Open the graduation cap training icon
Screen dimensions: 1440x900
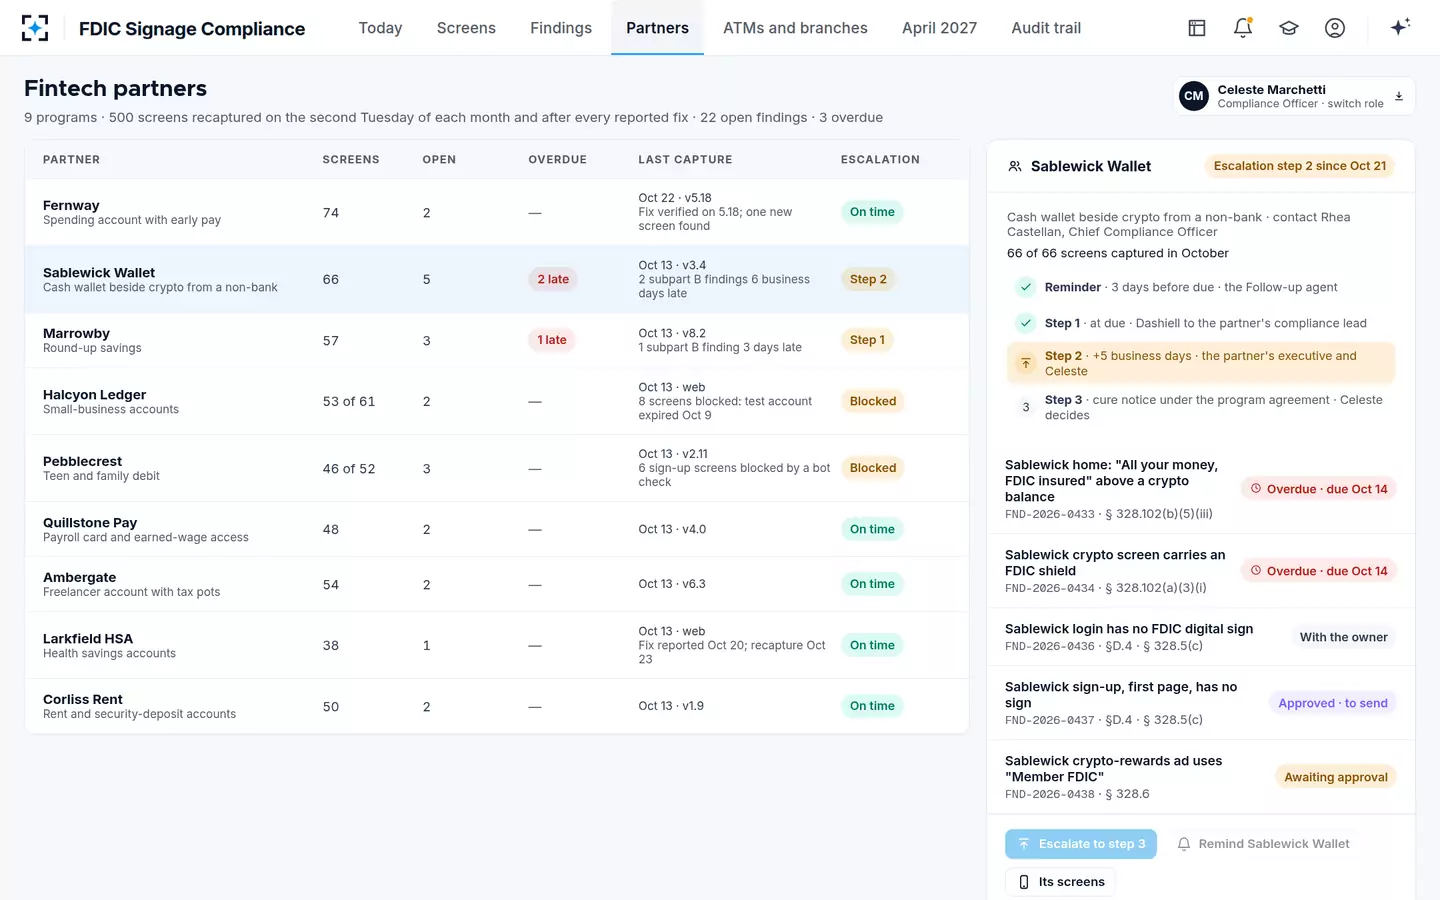[1289, 28]
